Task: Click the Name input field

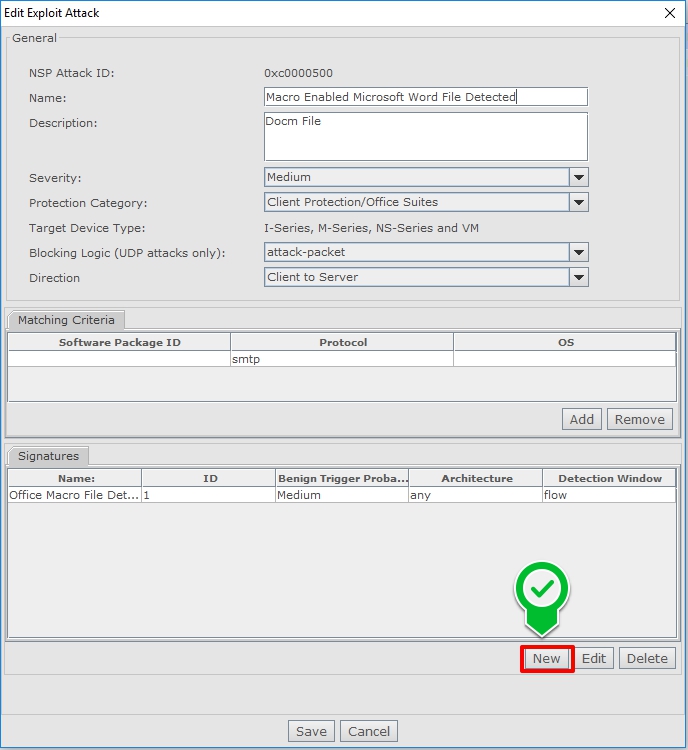Action: pyautogui.click(x=426, y=97)
